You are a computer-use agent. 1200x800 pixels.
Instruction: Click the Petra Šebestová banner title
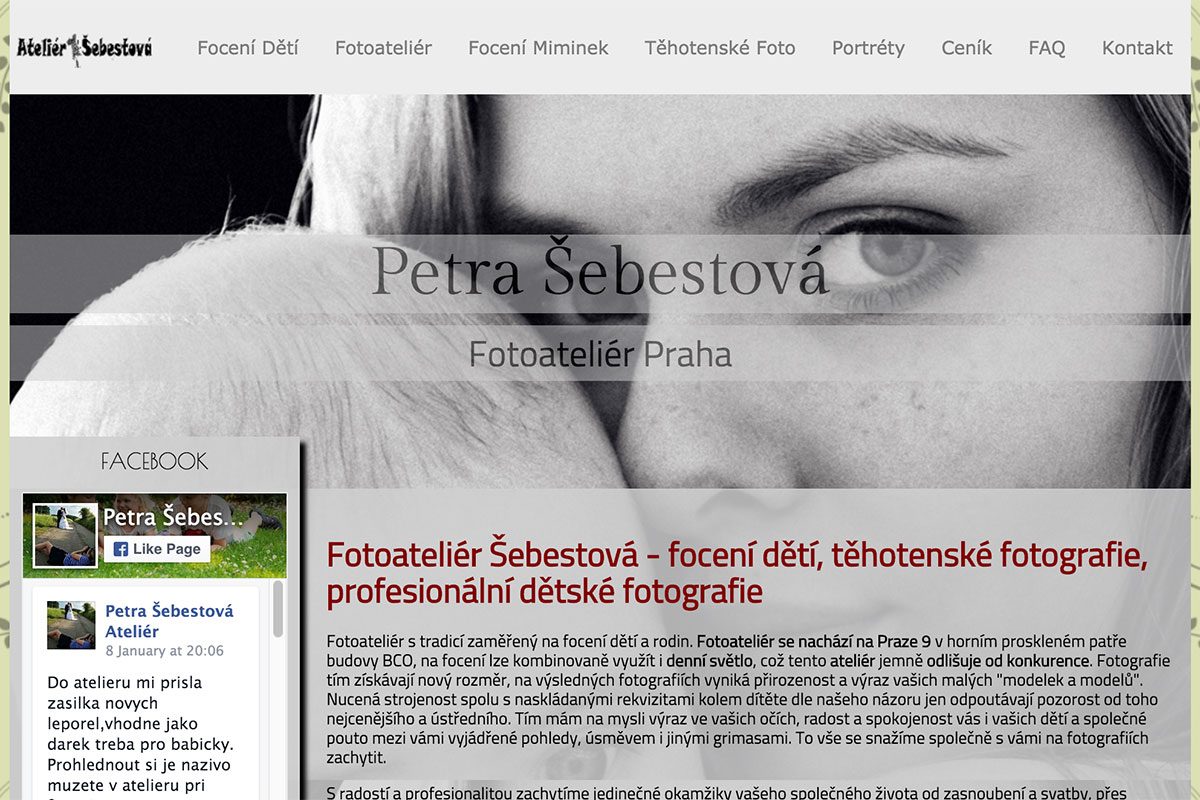(x=599, y=271)
